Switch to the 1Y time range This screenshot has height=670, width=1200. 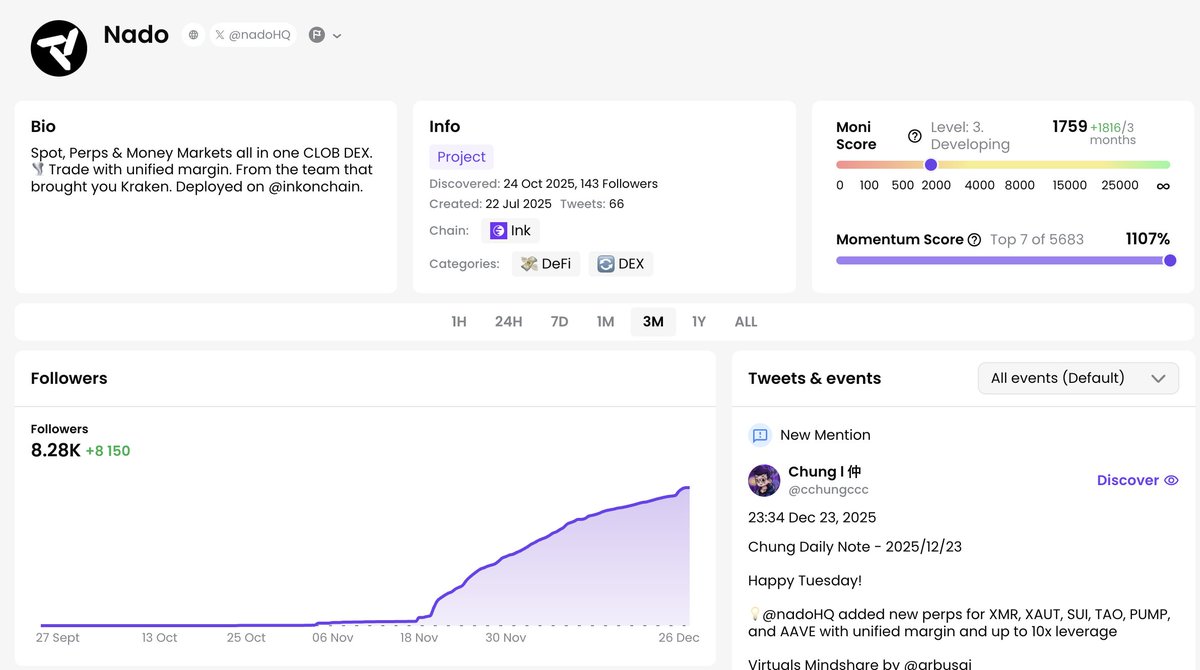[699, 322]
